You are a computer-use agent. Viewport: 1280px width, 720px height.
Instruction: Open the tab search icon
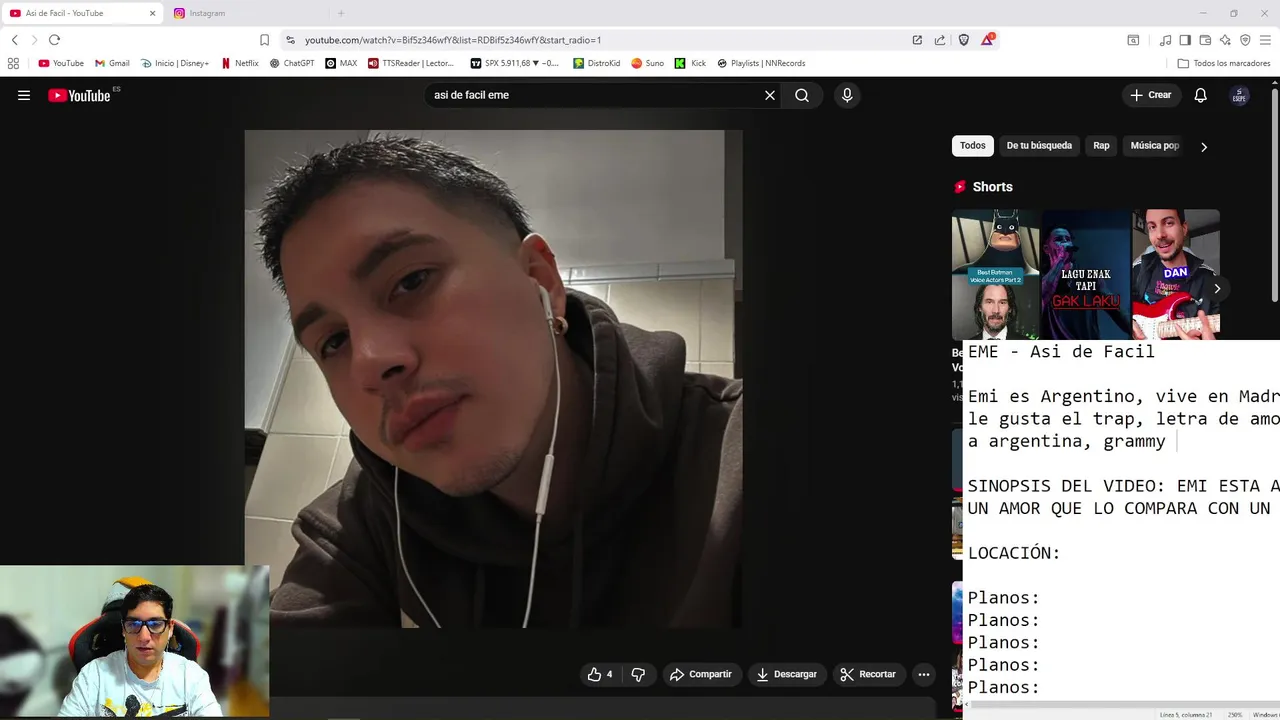pos(1133,40)
